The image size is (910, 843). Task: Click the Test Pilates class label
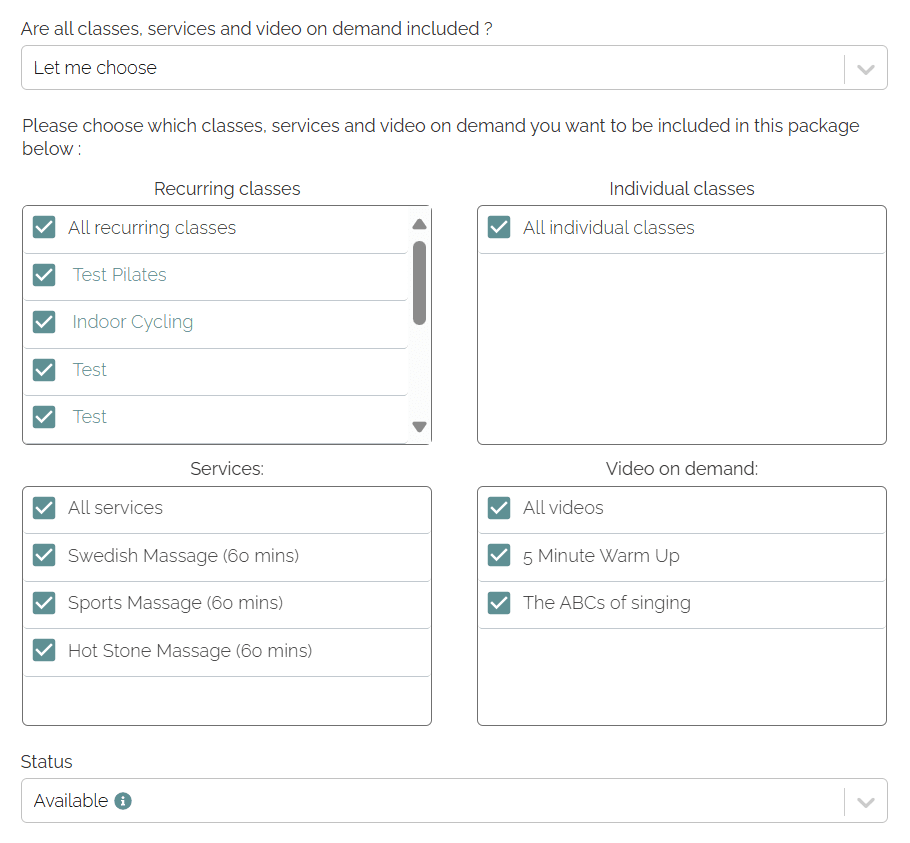coord(119,275)
